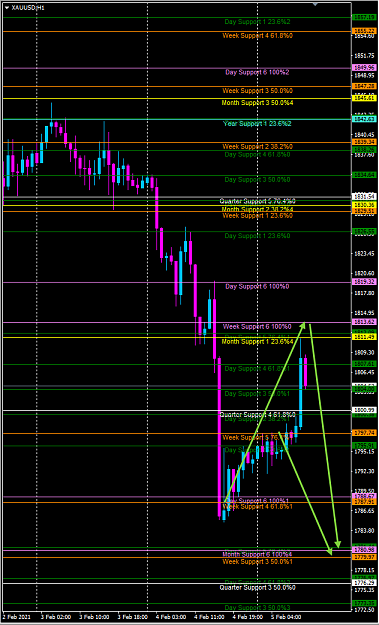Select the Week Support 3 50.0%0 label
Screen dimensions: 379x625
pyautogui.click(x=257, y=90)
